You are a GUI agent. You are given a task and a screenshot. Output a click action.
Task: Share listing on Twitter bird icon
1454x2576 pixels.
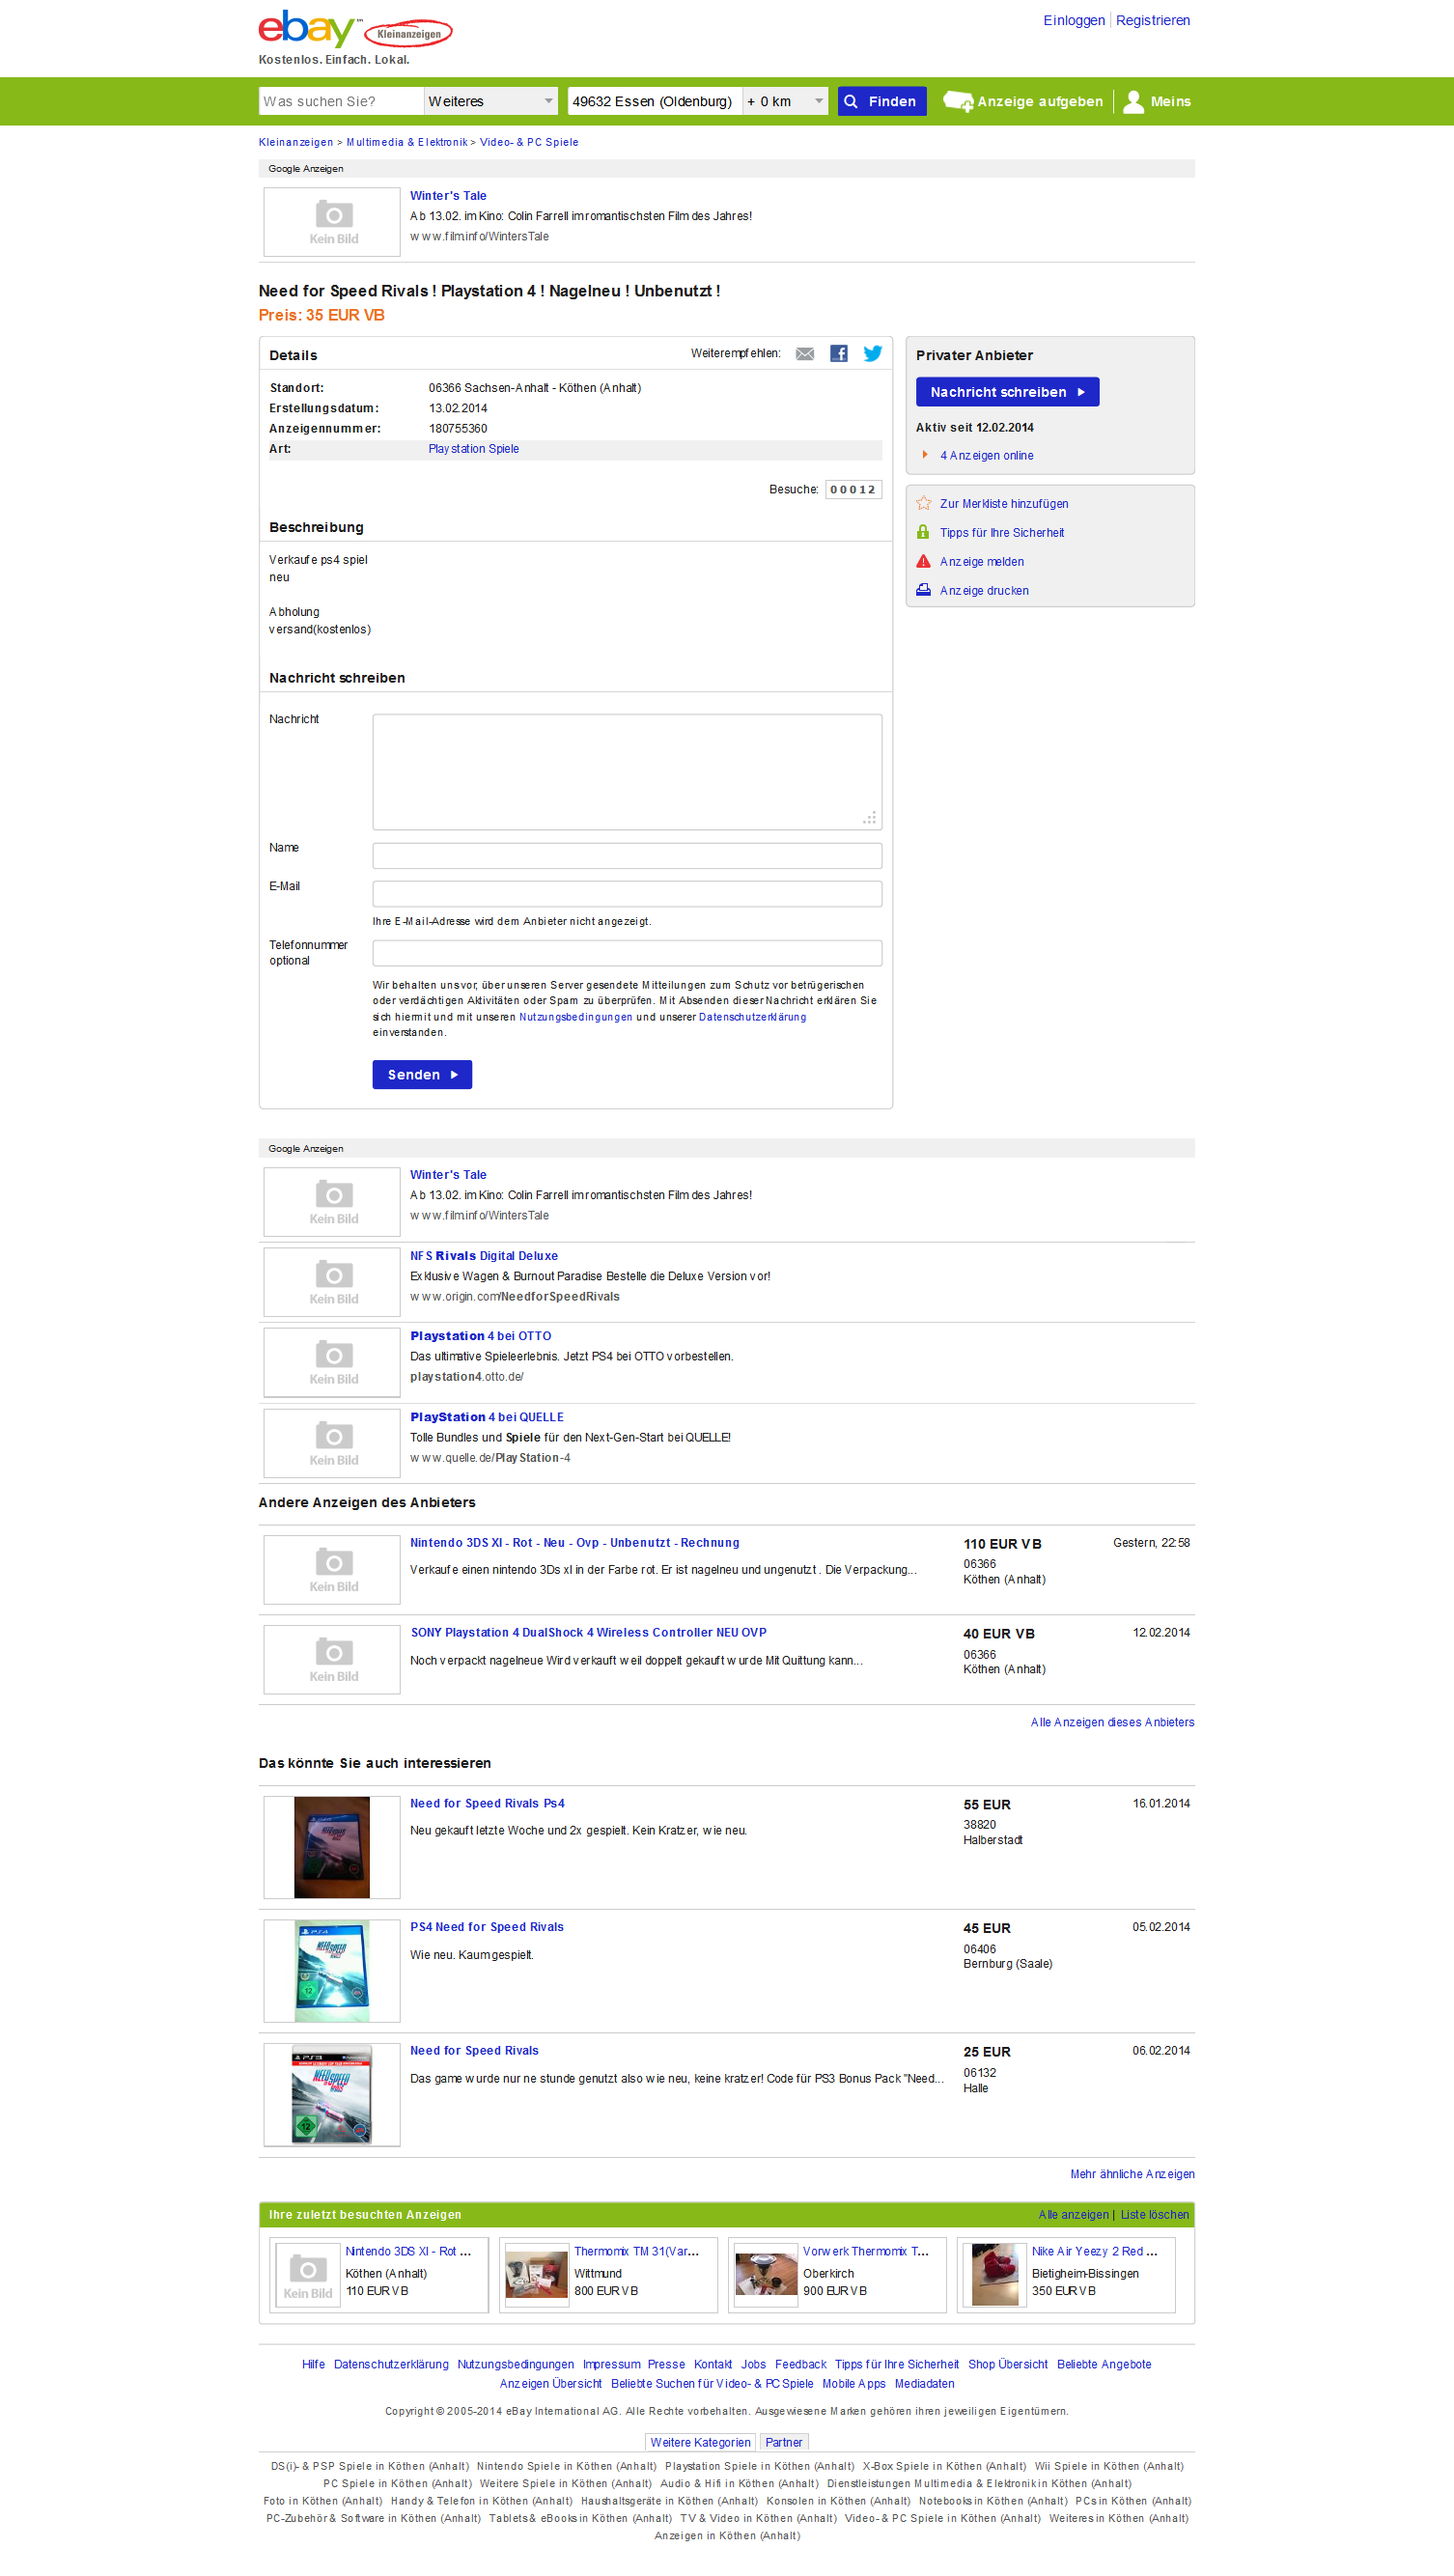[873, 353]
